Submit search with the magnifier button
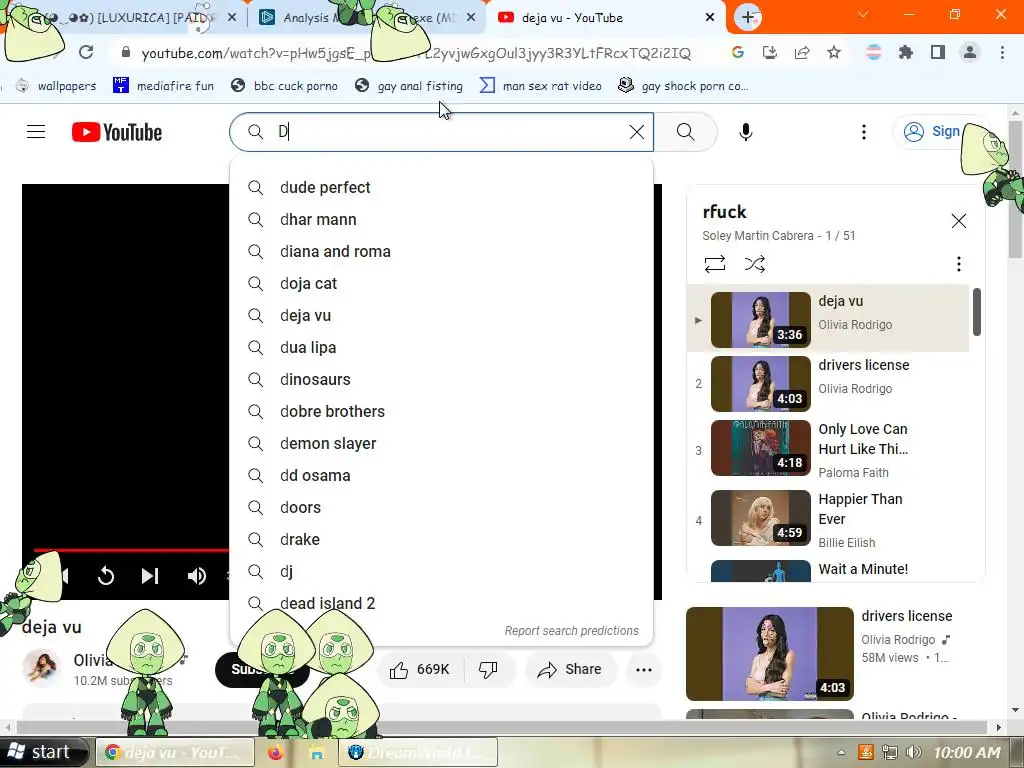 (685, 132)
